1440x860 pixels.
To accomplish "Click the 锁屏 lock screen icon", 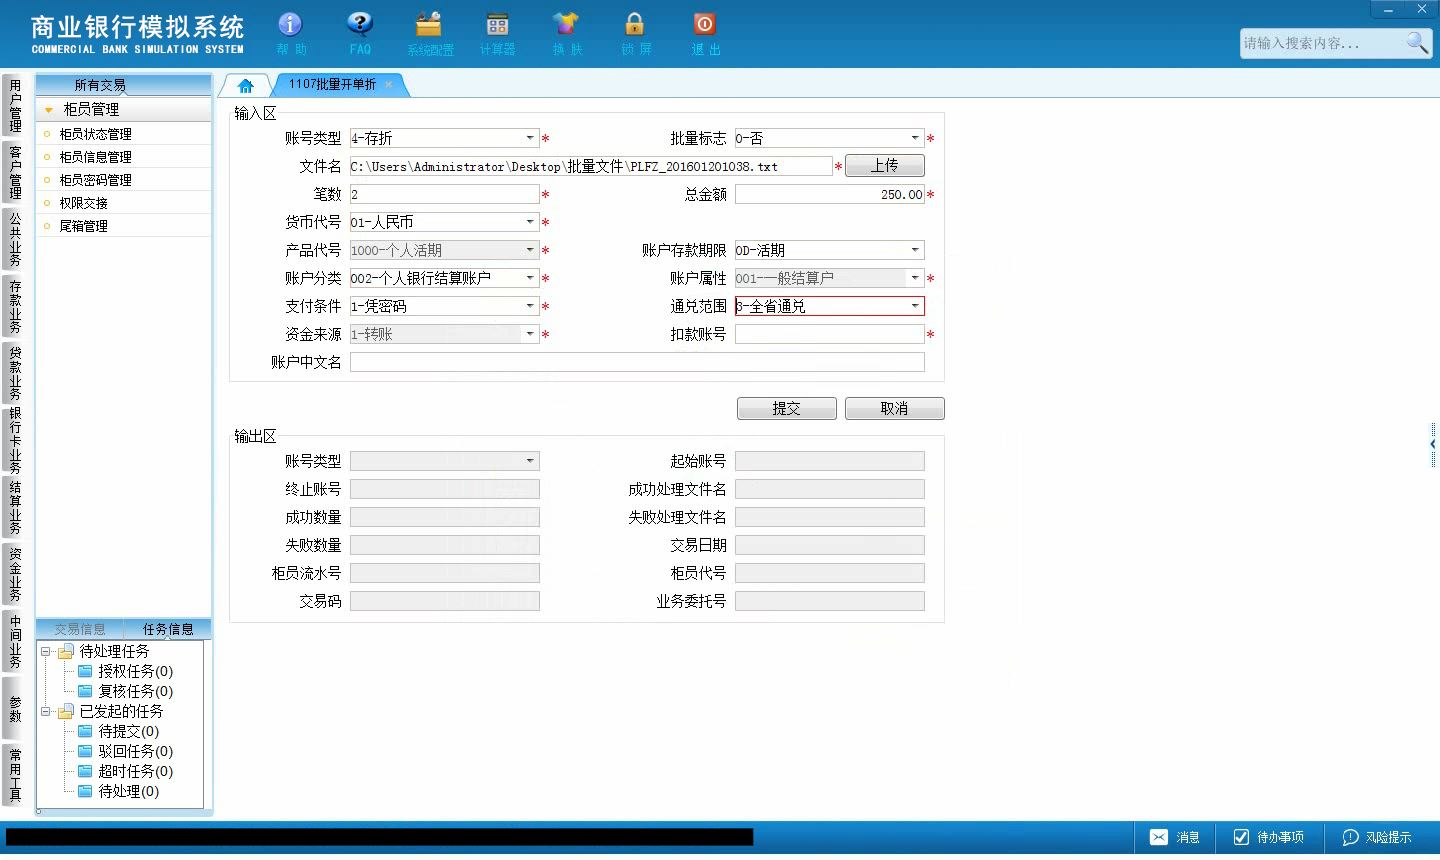I will click(x=635, y=32).
